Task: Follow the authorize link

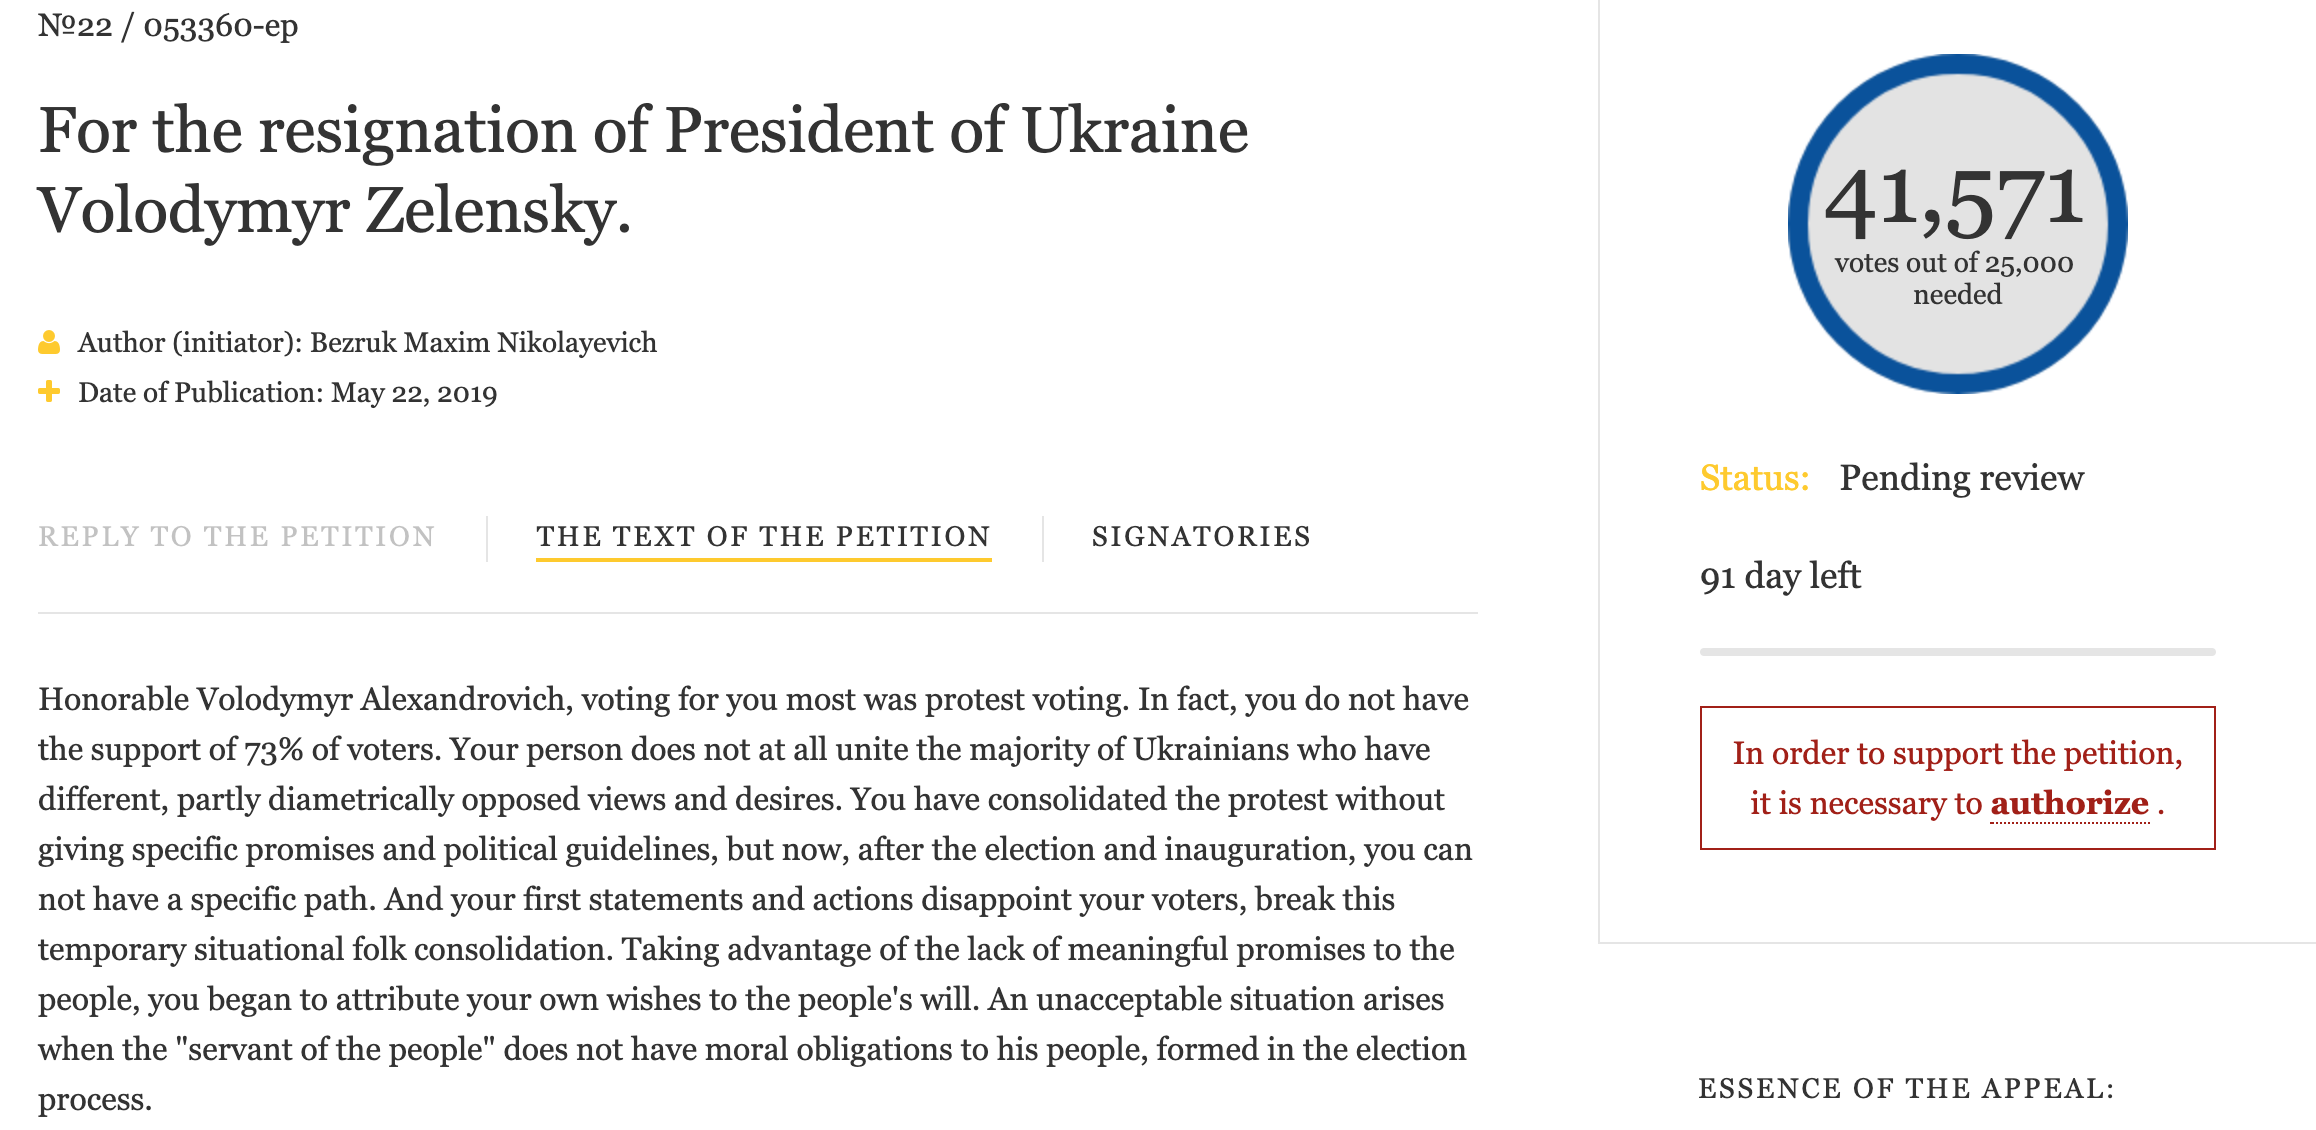Action: (2069, 803)
